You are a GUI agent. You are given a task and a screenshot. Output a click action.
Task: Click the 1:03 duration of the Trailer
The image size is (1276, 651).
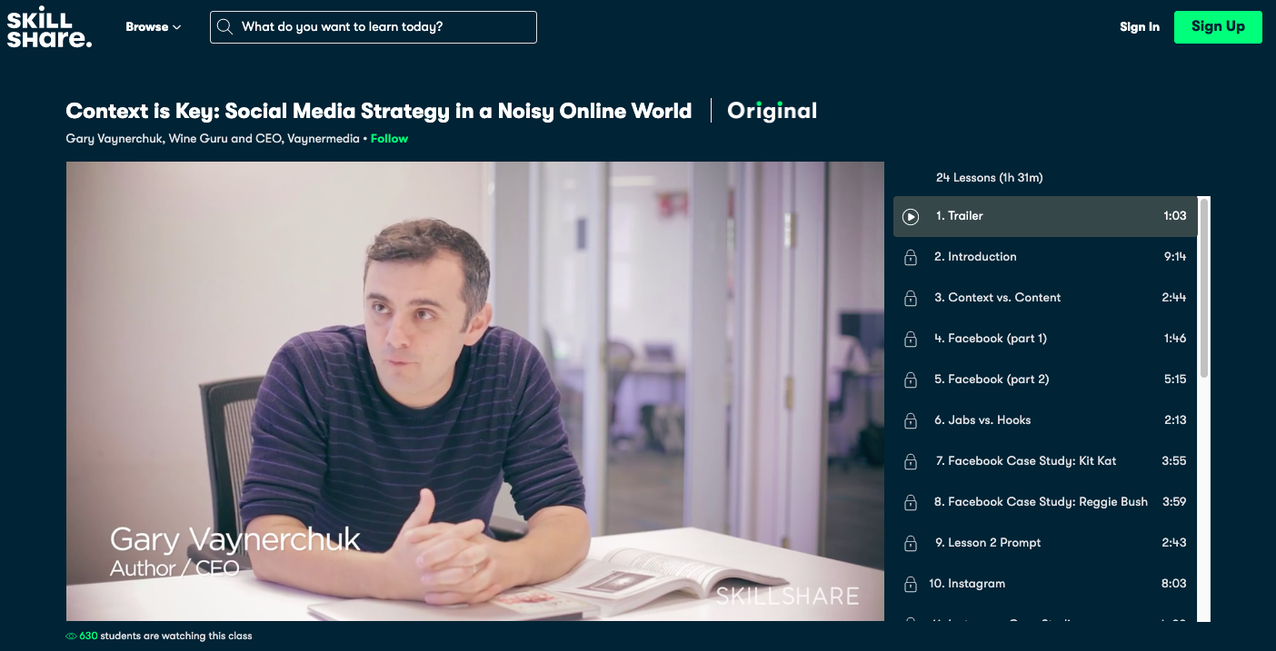(x=1175, y=216)
